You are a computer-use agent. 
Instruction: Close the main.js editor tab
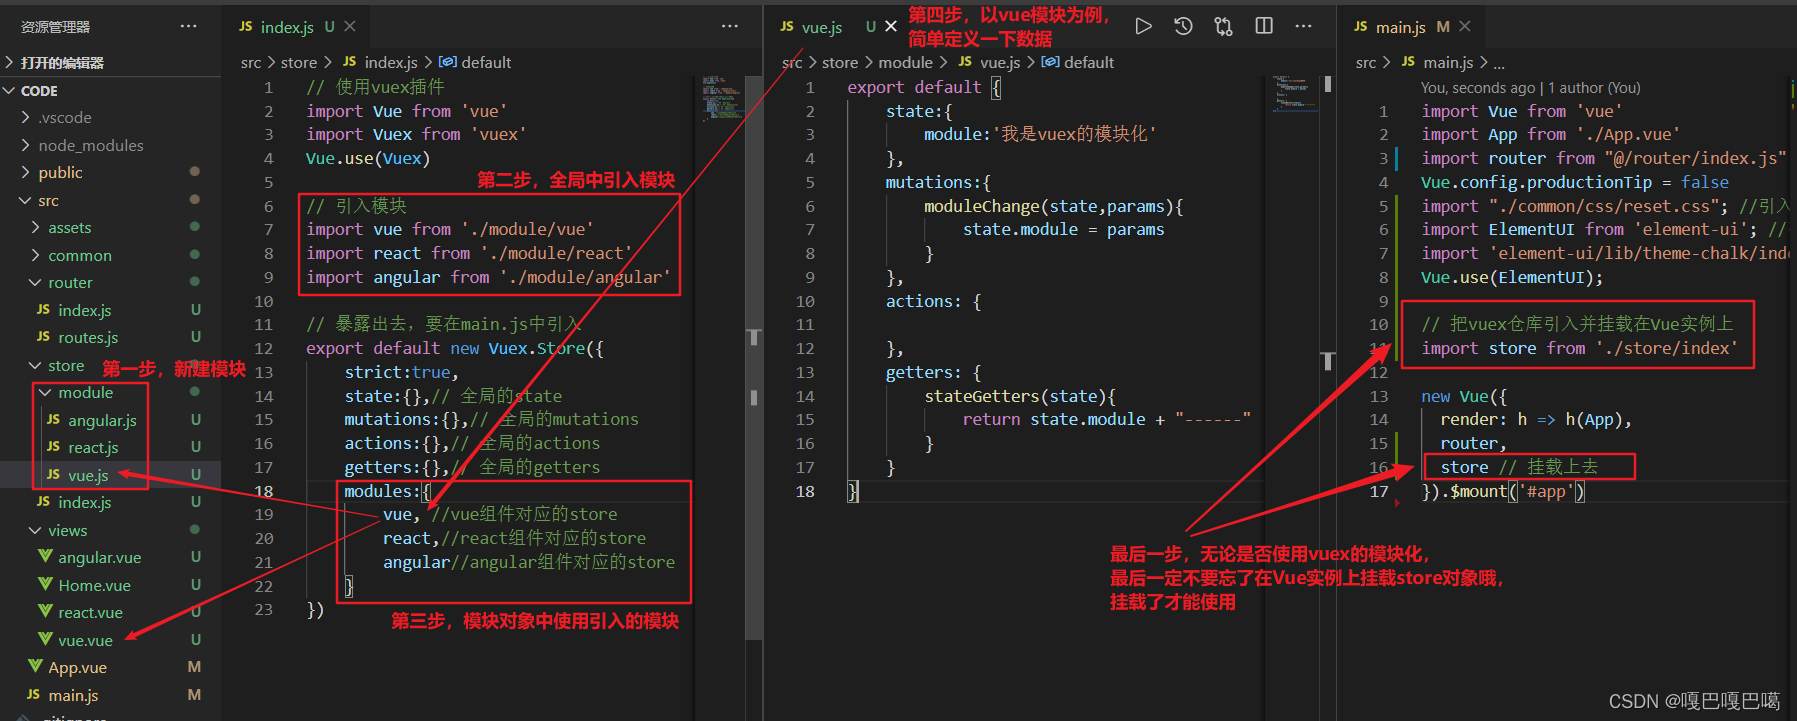[x=1465, y=26]
